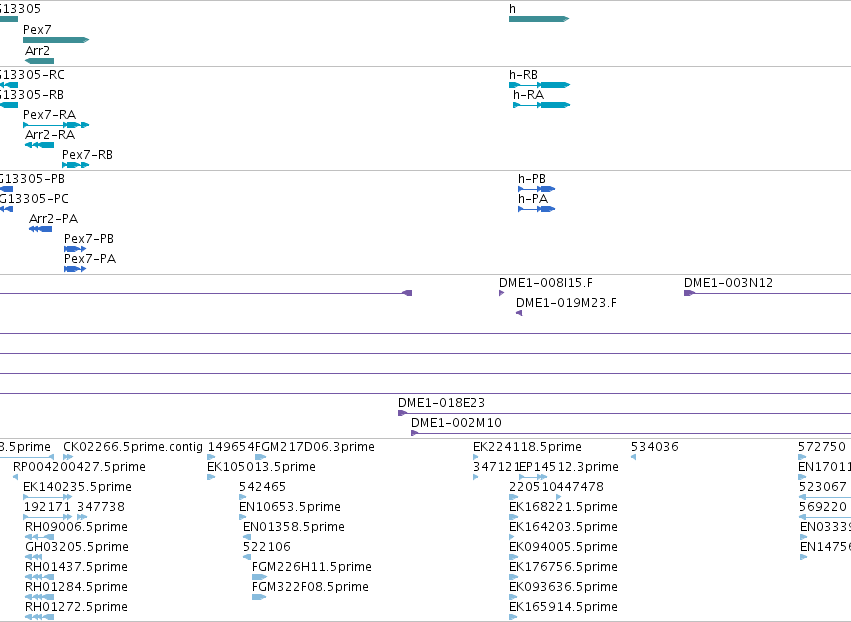This screenshot has width=851, height=622.
Task: Select the 542465 EST feature
Action: coord(243,497)
